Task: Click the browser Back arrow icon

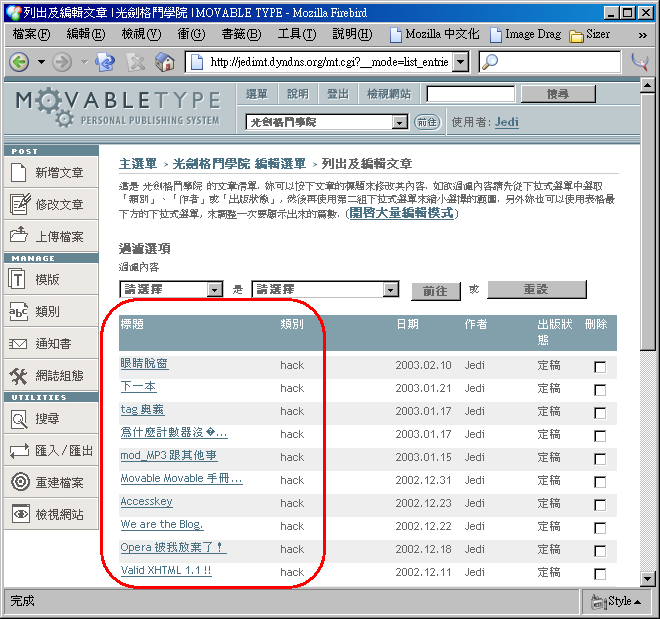Action: point(19,62)
